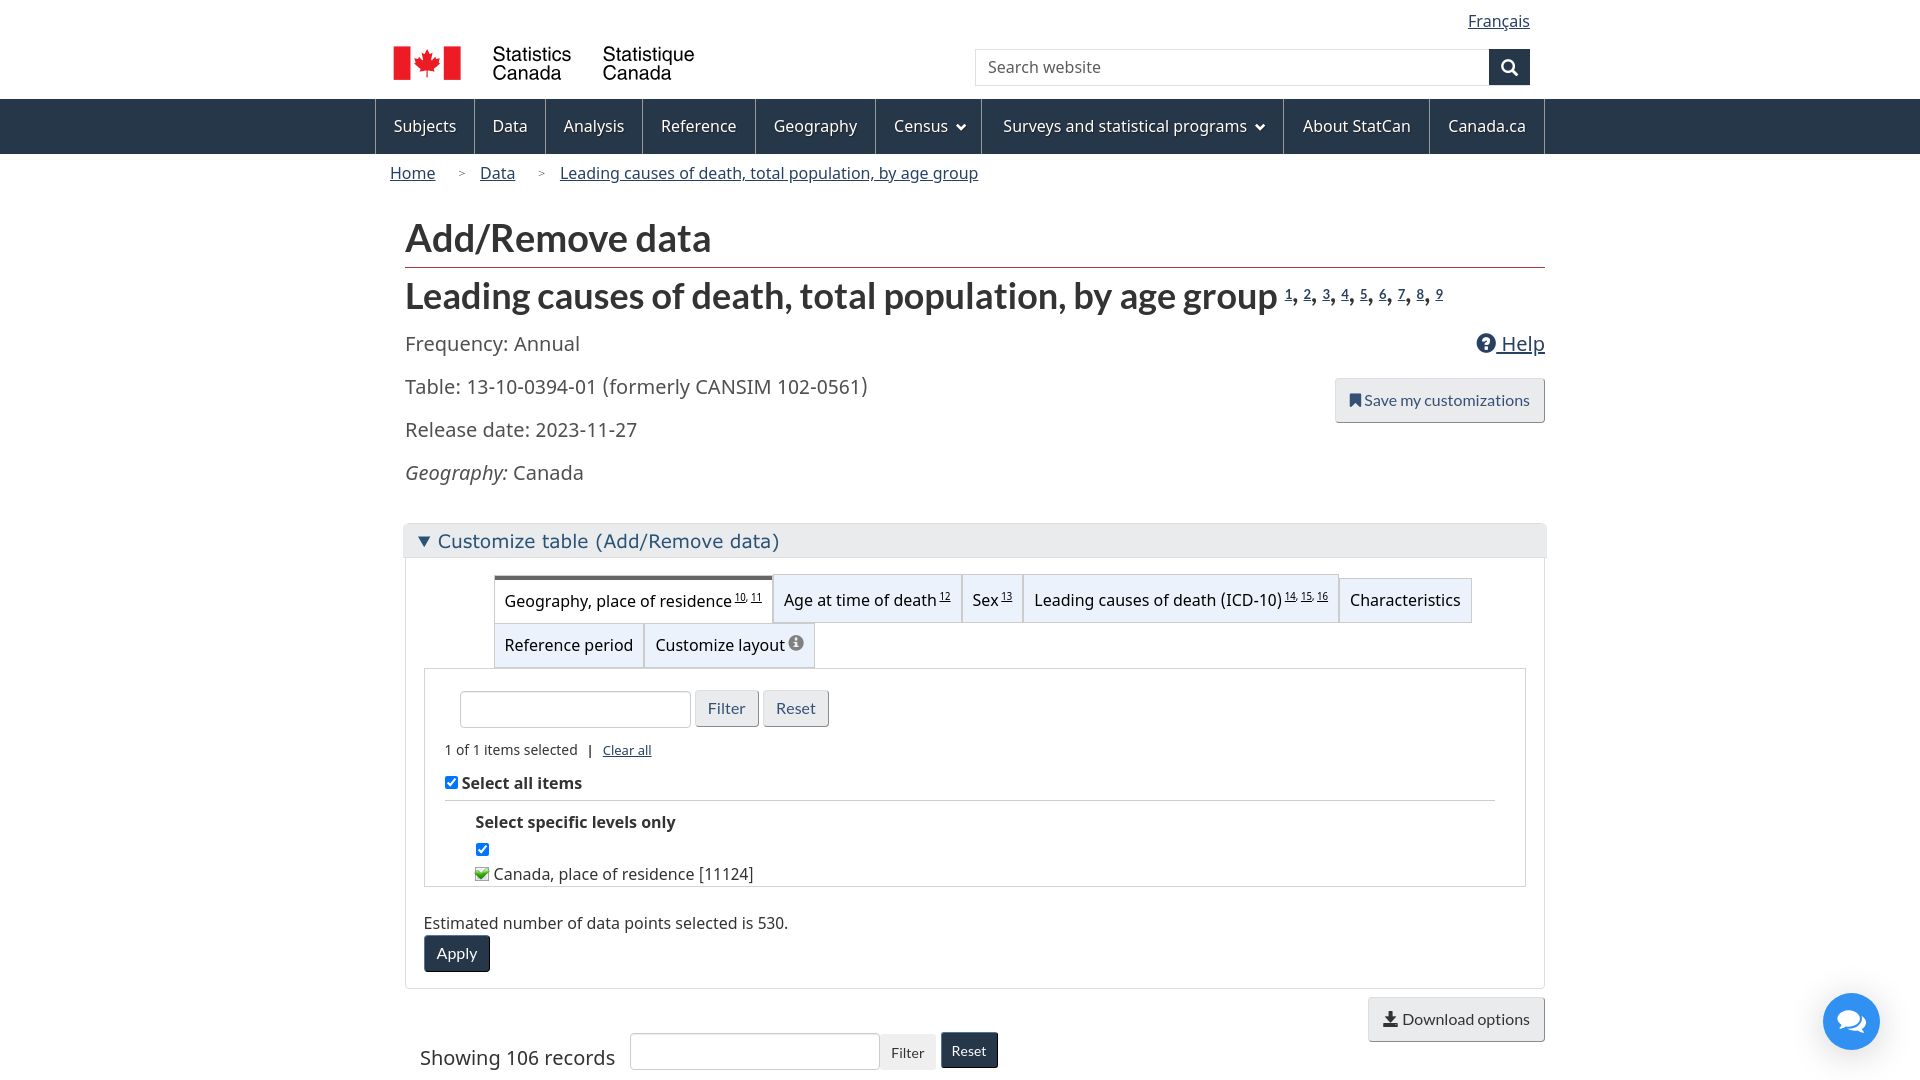Screen dimensions: 1920x1080
Task: Open About StatCan menu item
Action: [x=1356, y=126]
